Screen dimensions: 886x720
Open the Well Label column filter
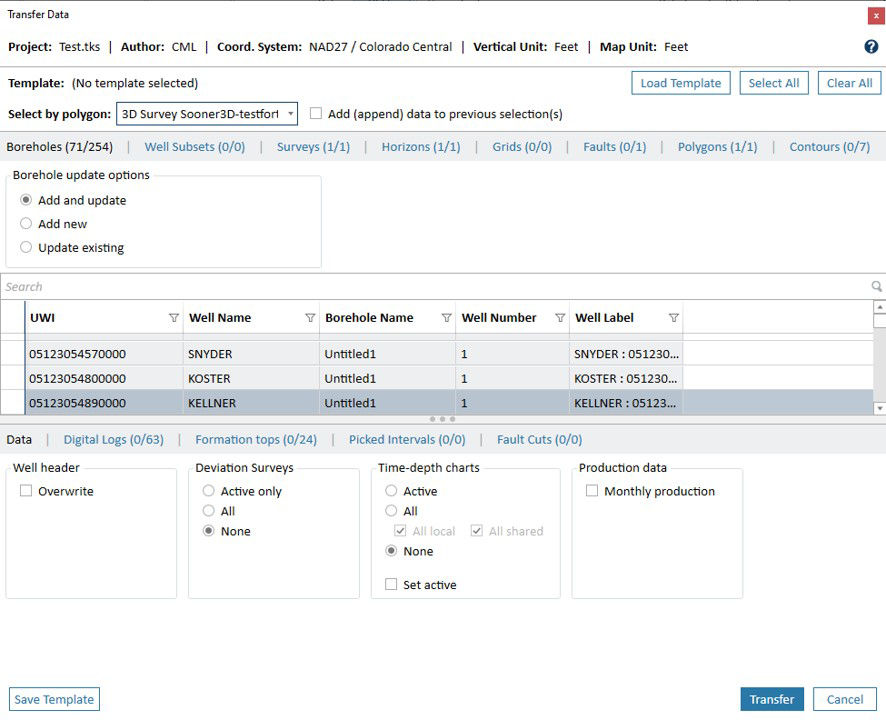(673, 318)
